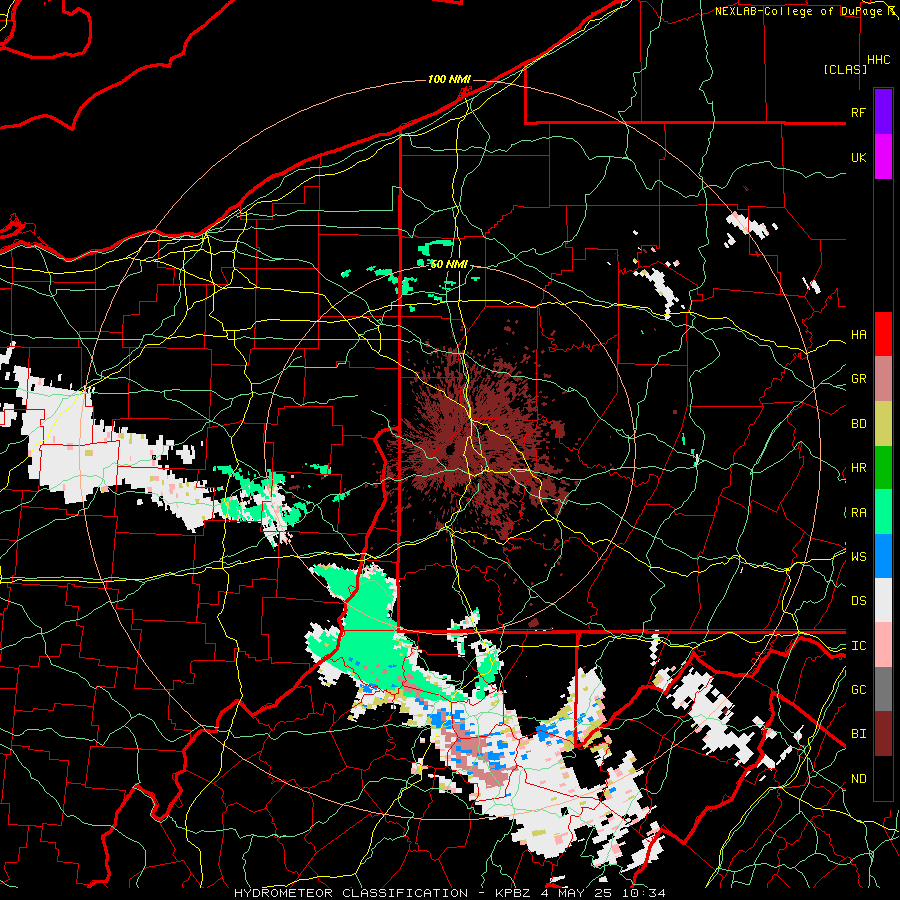Click the '[CLAS]' units label
This screenshot has height=900, width=900.
[845, 69]
